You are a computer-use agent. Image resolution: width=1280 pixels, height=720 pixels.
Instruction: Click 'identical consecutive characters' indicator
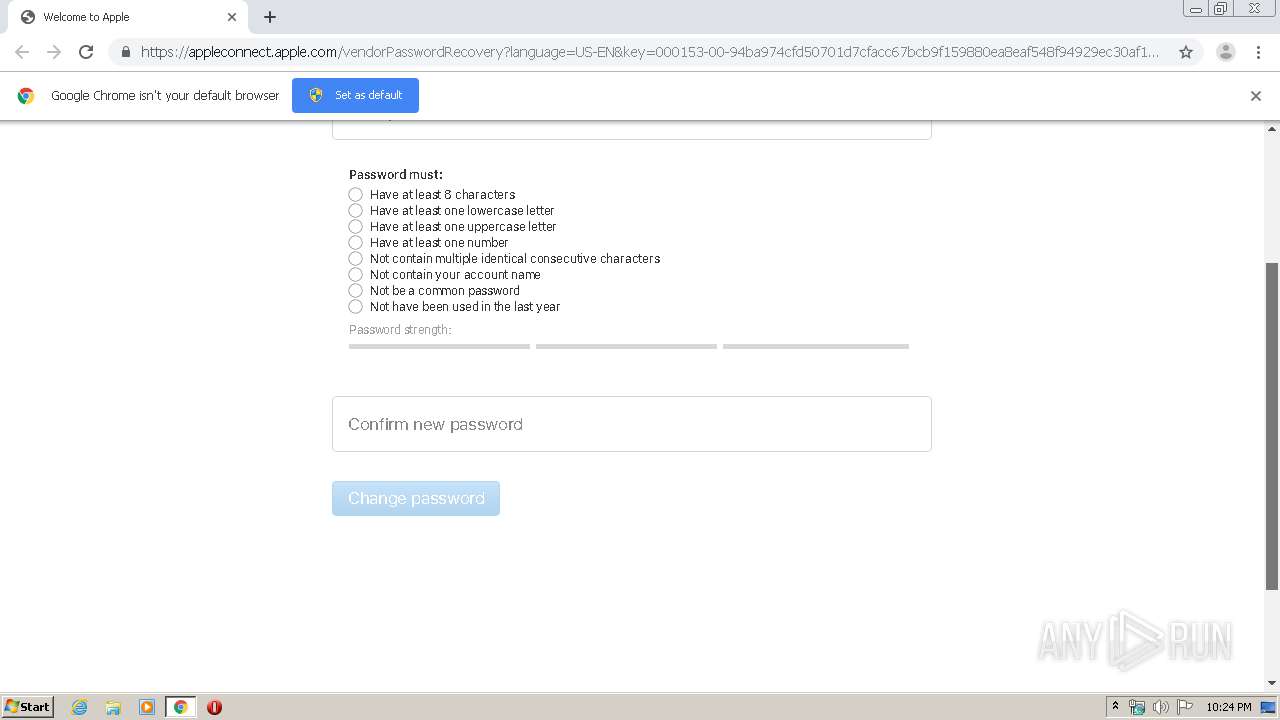pyautogui.click(x=355, y=258)
